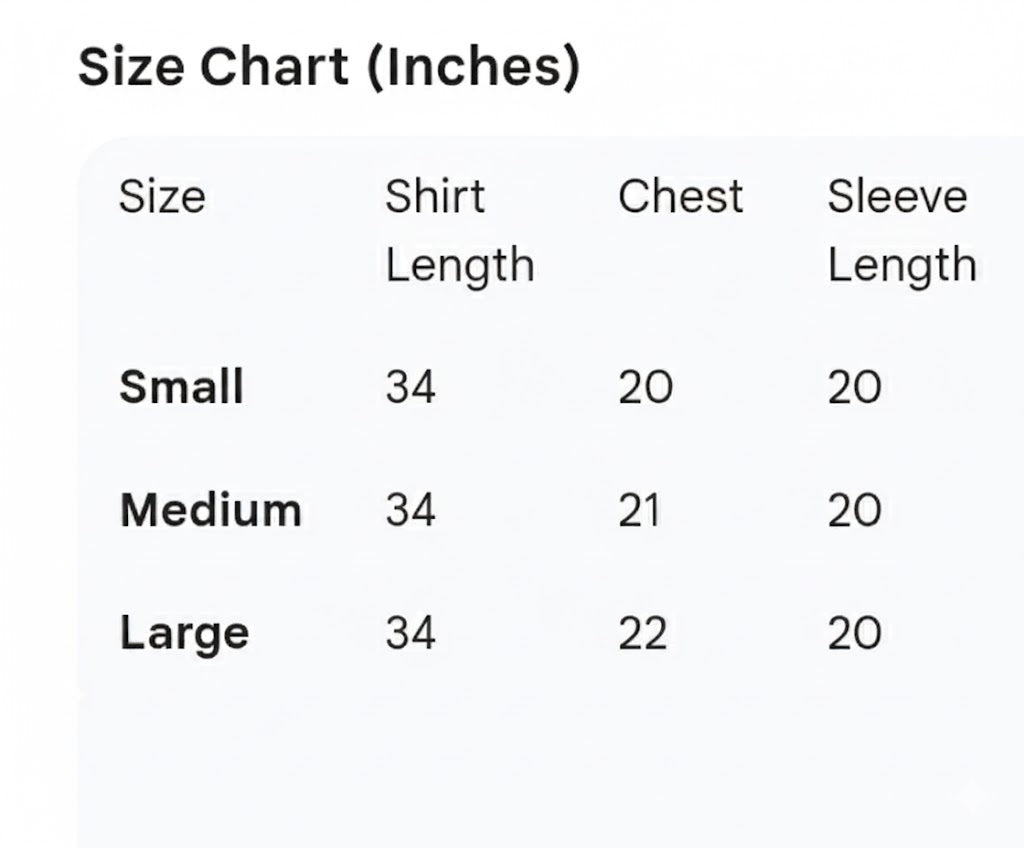Click "(Inches)" in the chart title
The height and width of the screenshot is (848, 1024).
coord(473,68)
